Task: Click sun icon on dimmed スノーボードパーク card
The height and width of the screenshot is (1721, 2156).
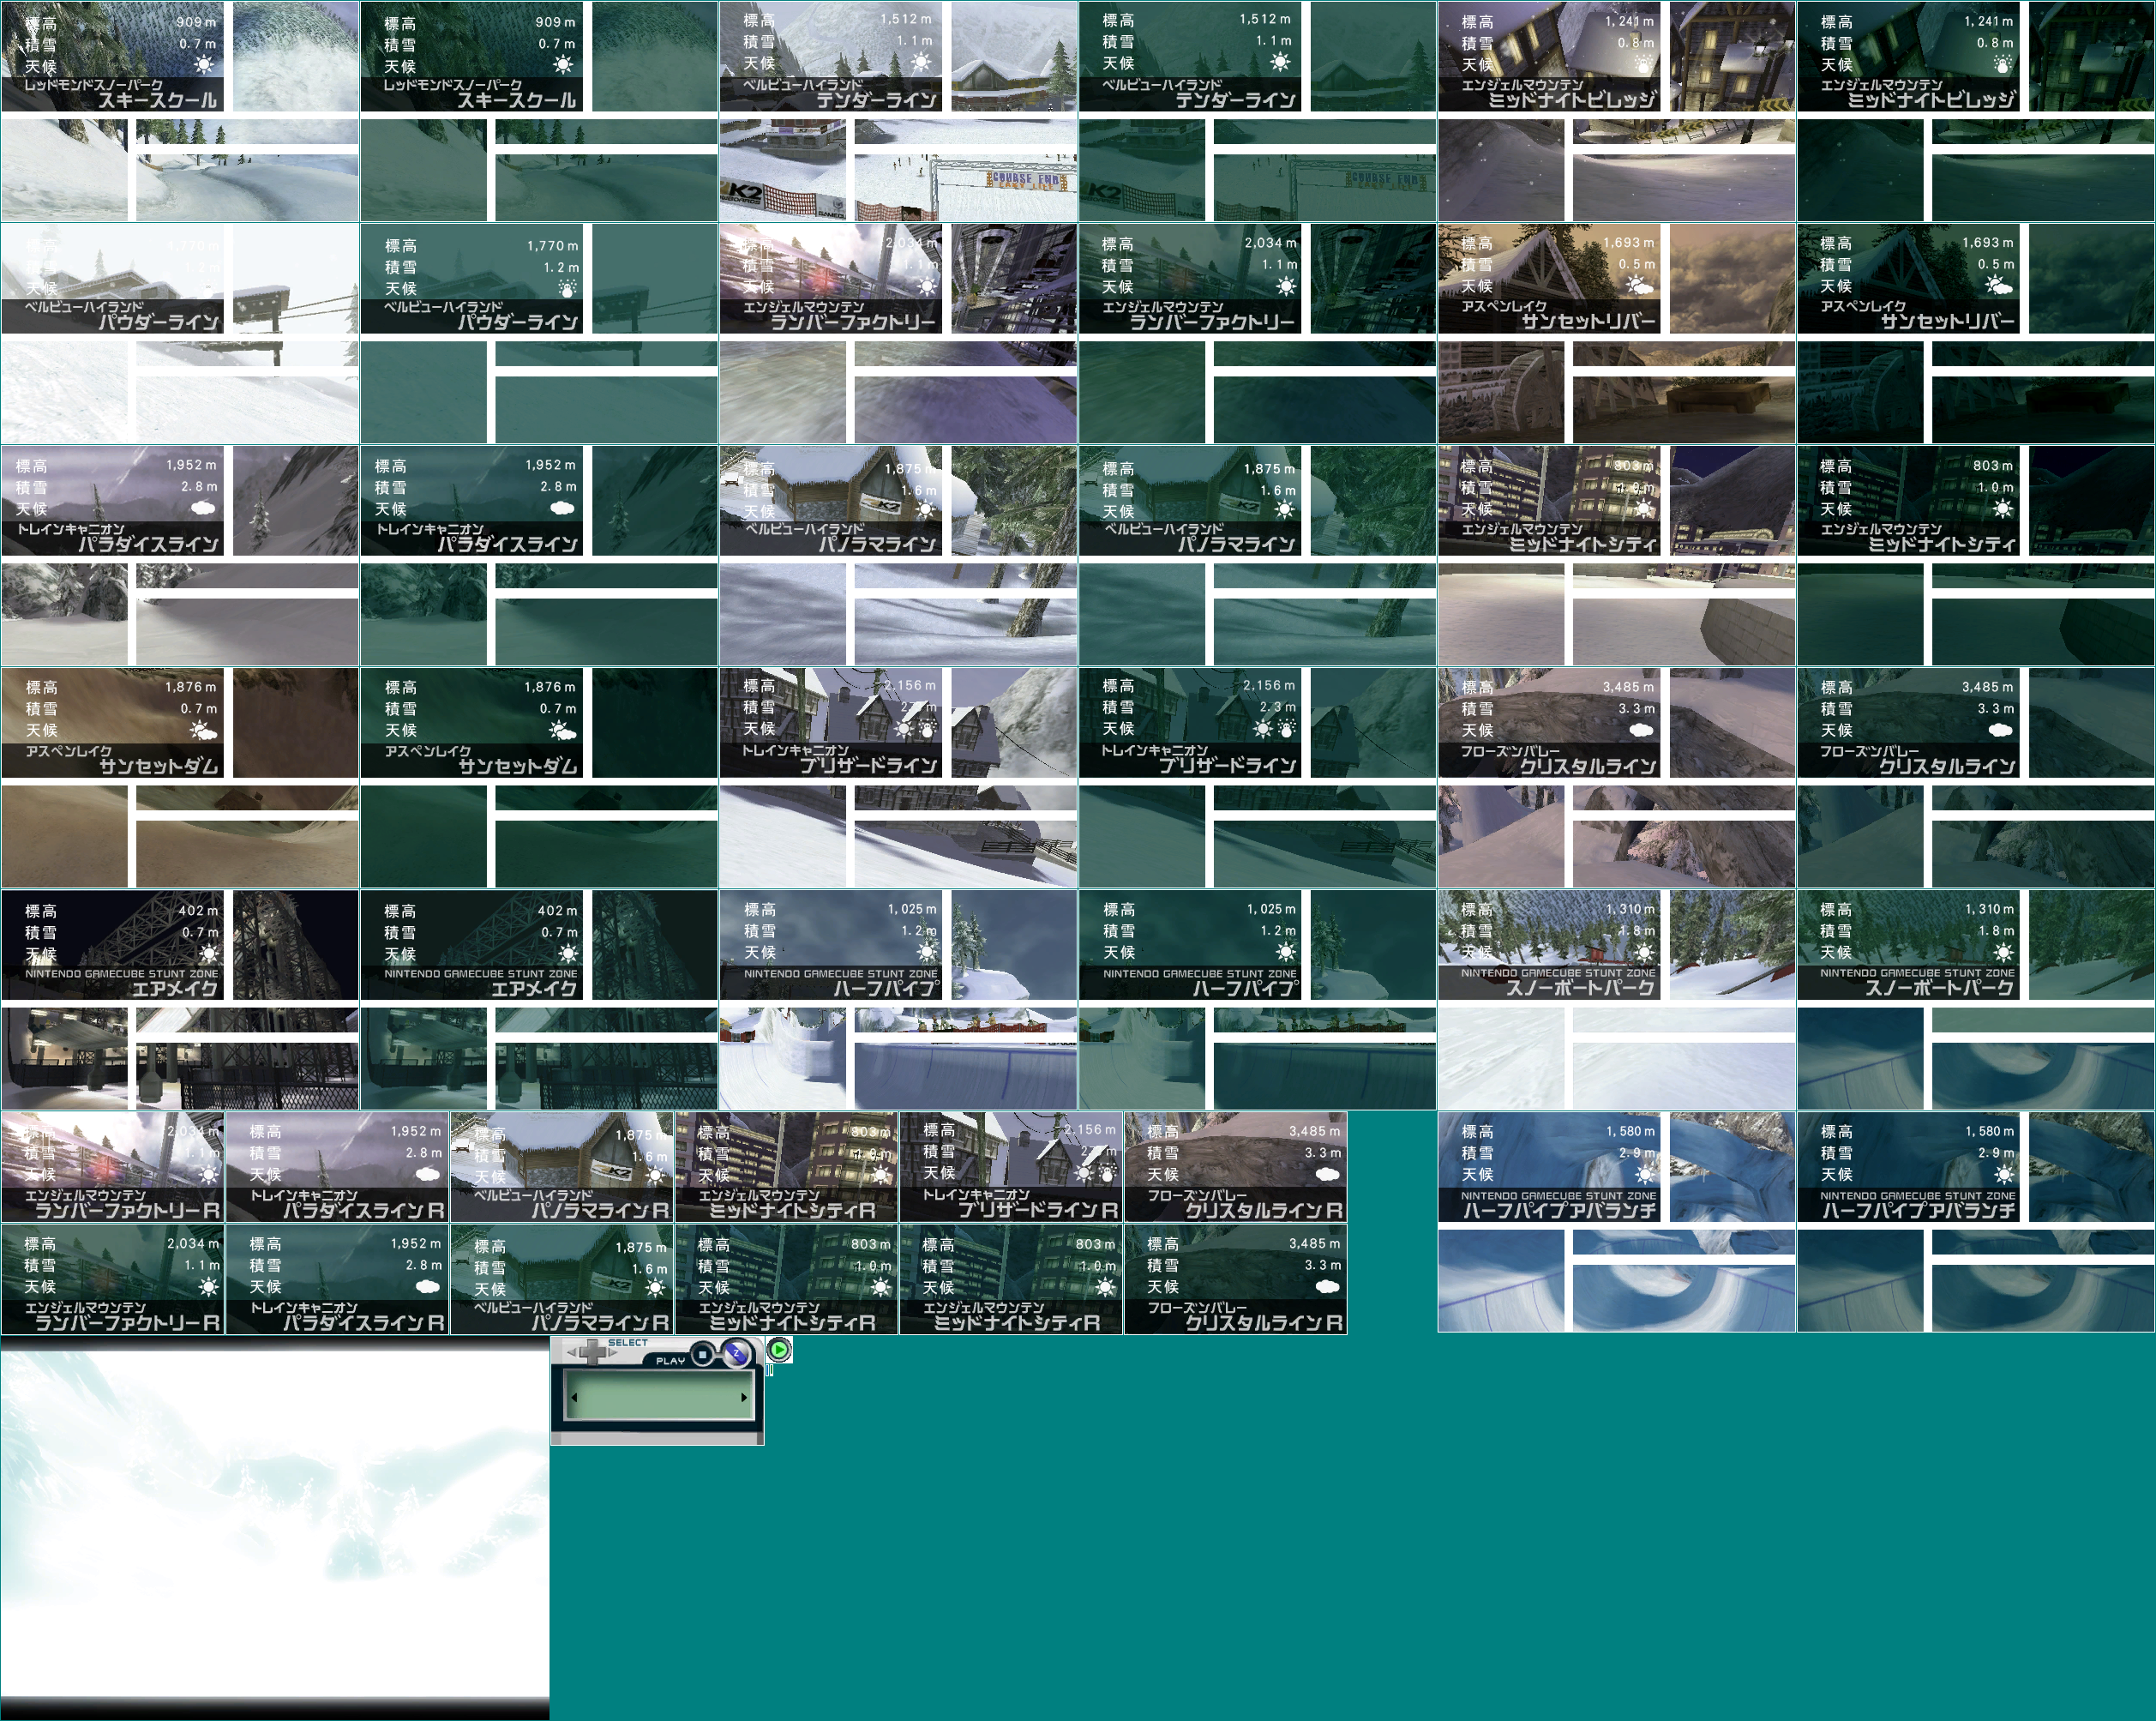Action: 2003,952
